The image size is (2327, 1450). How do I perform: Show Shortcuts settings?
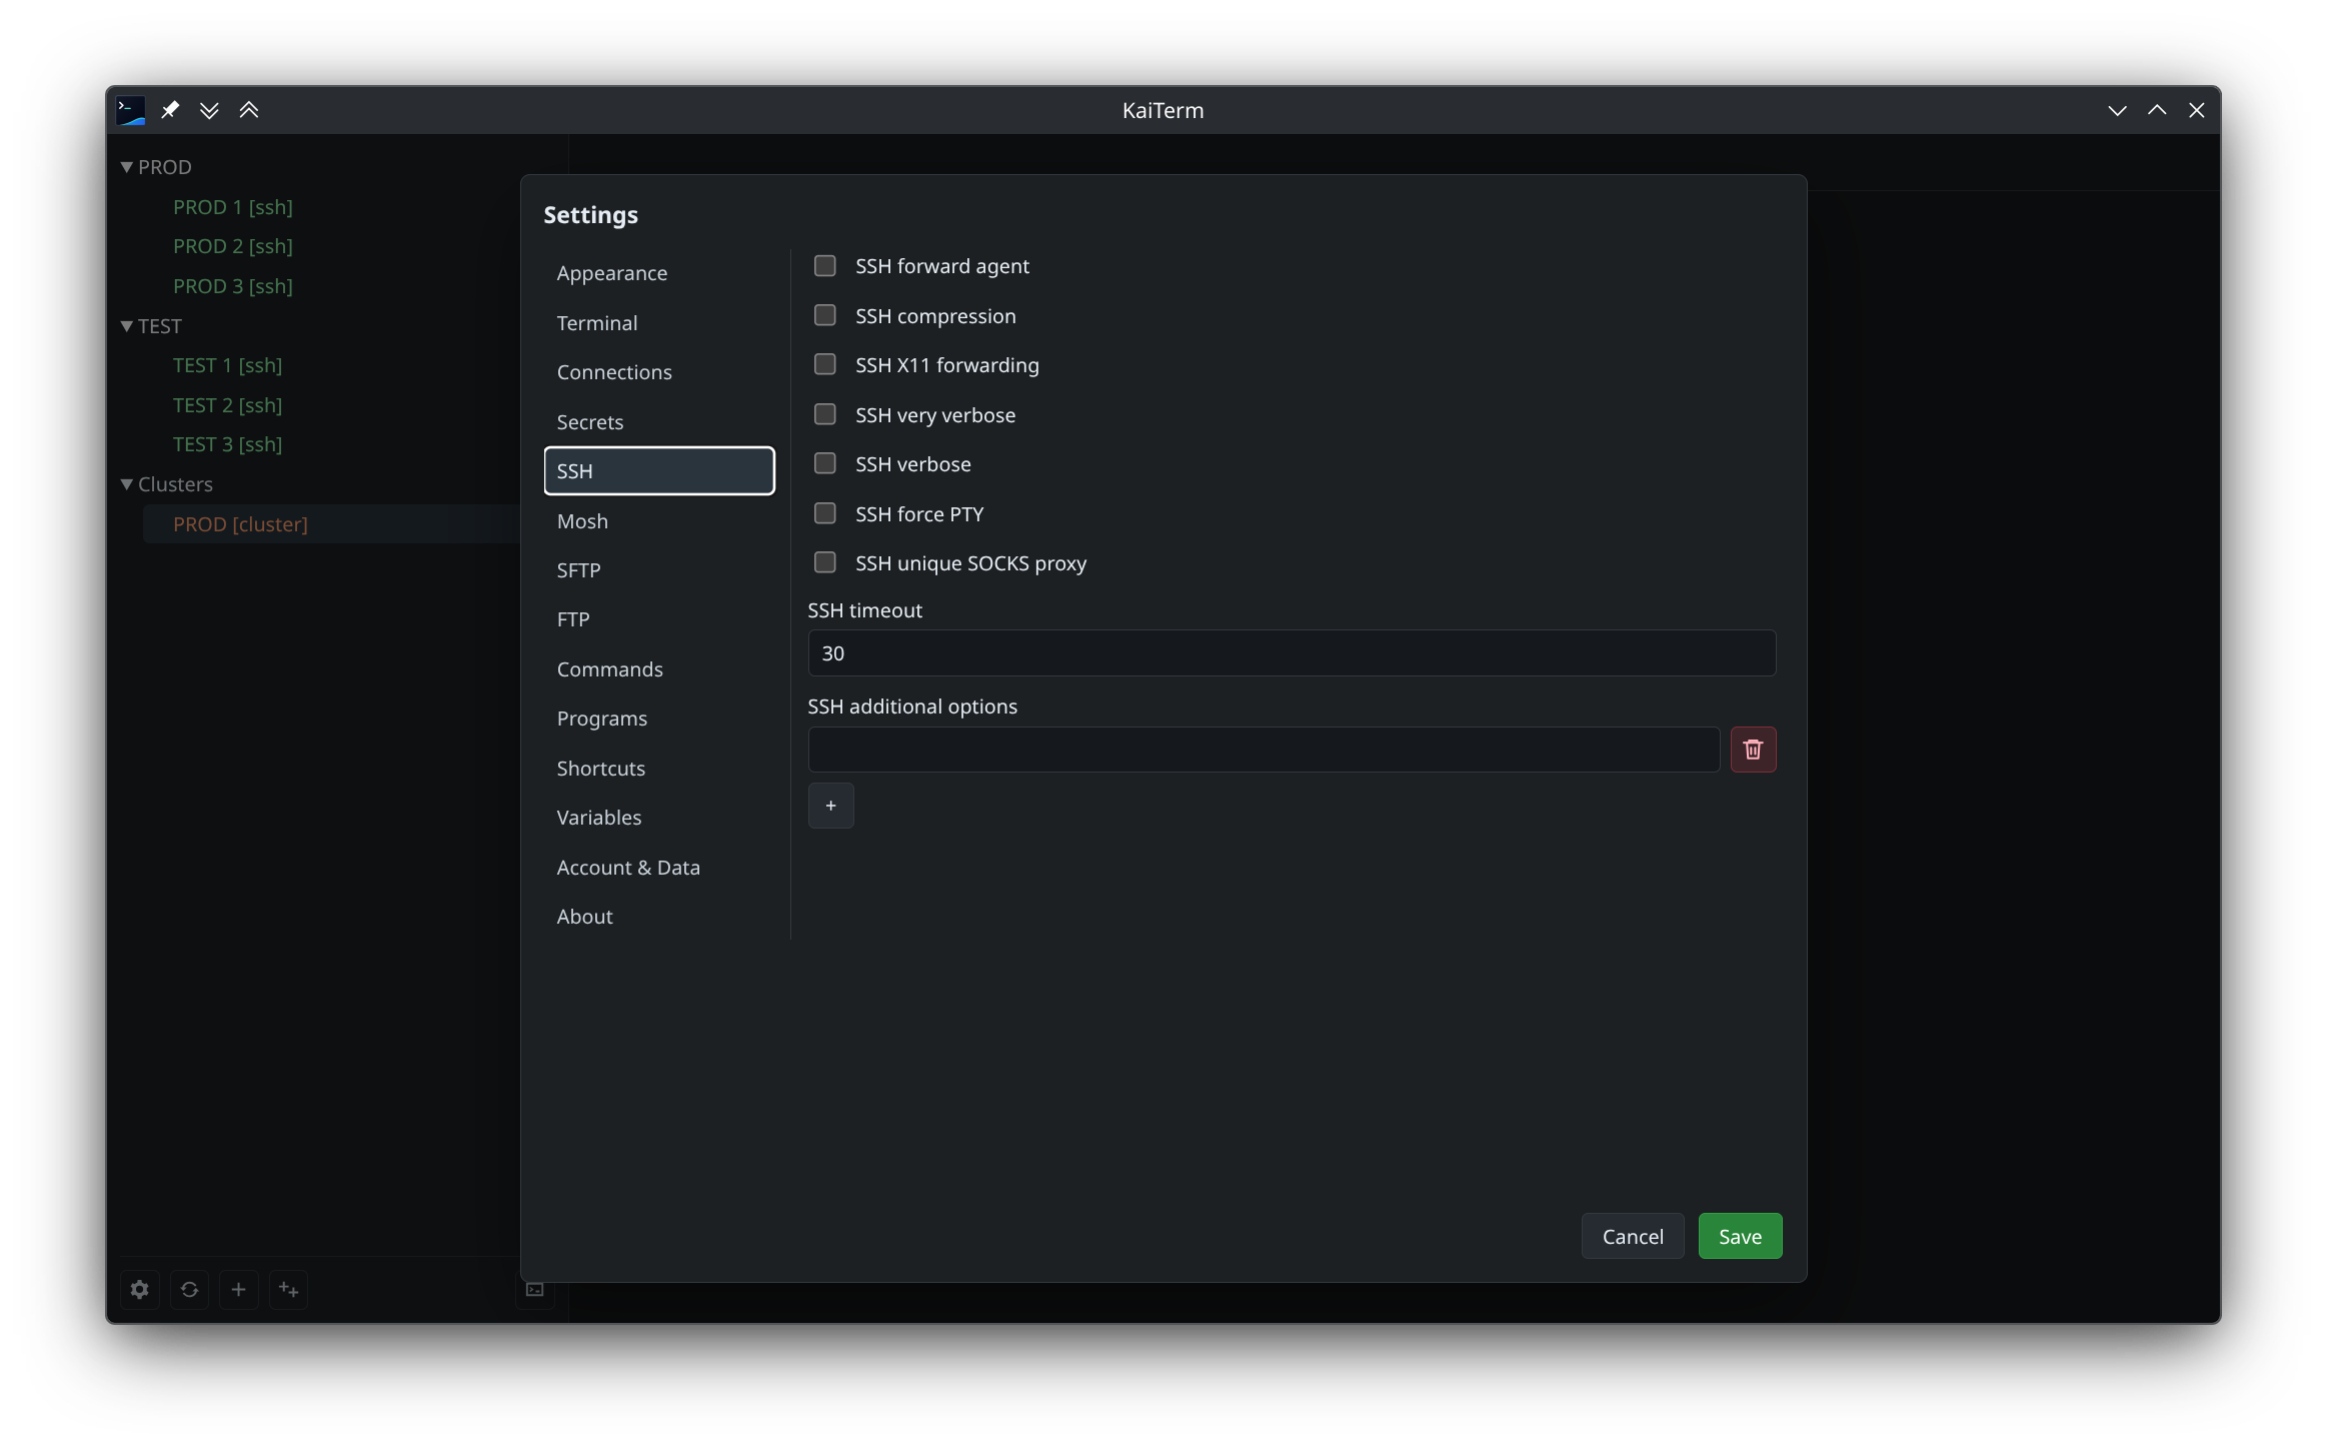pyautogui.click(x=659, y=767)
